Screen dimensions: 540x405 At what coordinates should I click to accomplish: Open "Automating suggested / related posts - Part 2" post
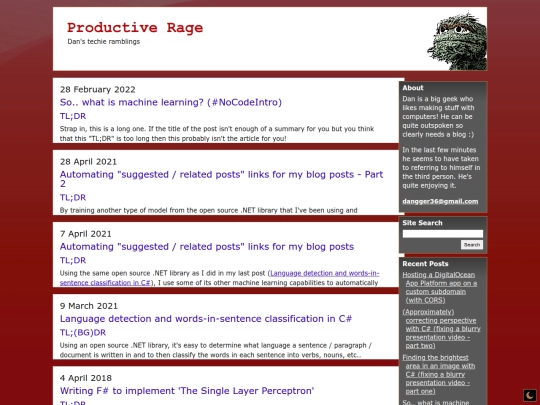(x=221, y=179)
